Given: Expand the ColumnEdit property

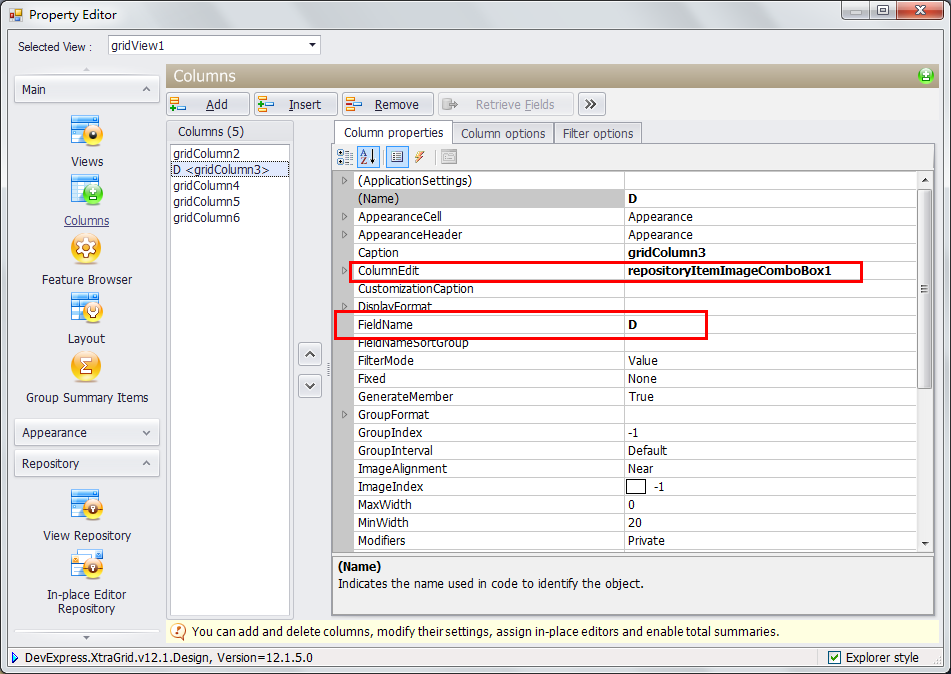Looking at the screenshot, I should (x=344, y=271).
